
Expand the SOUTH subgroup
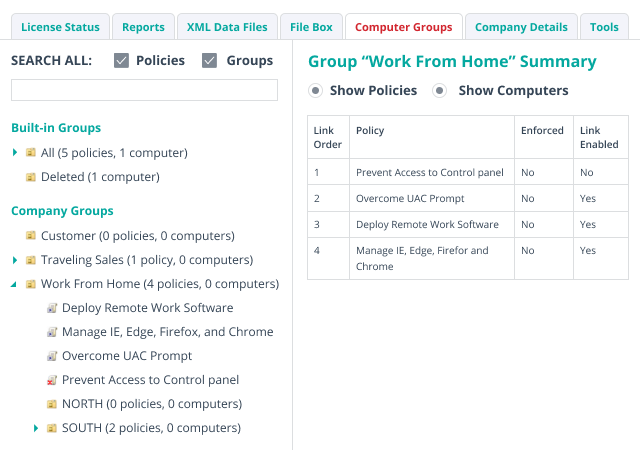tap(36, 428)
